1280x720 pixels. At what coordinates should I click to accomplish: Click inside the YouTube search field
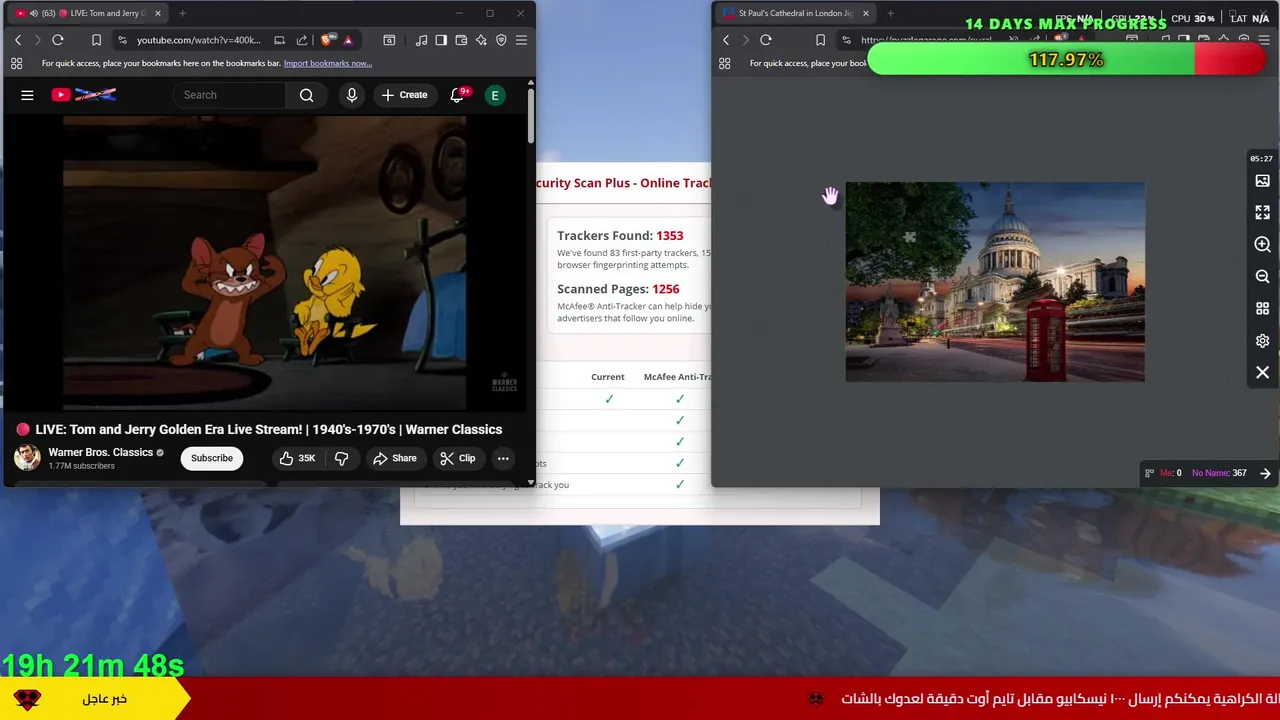230,95
